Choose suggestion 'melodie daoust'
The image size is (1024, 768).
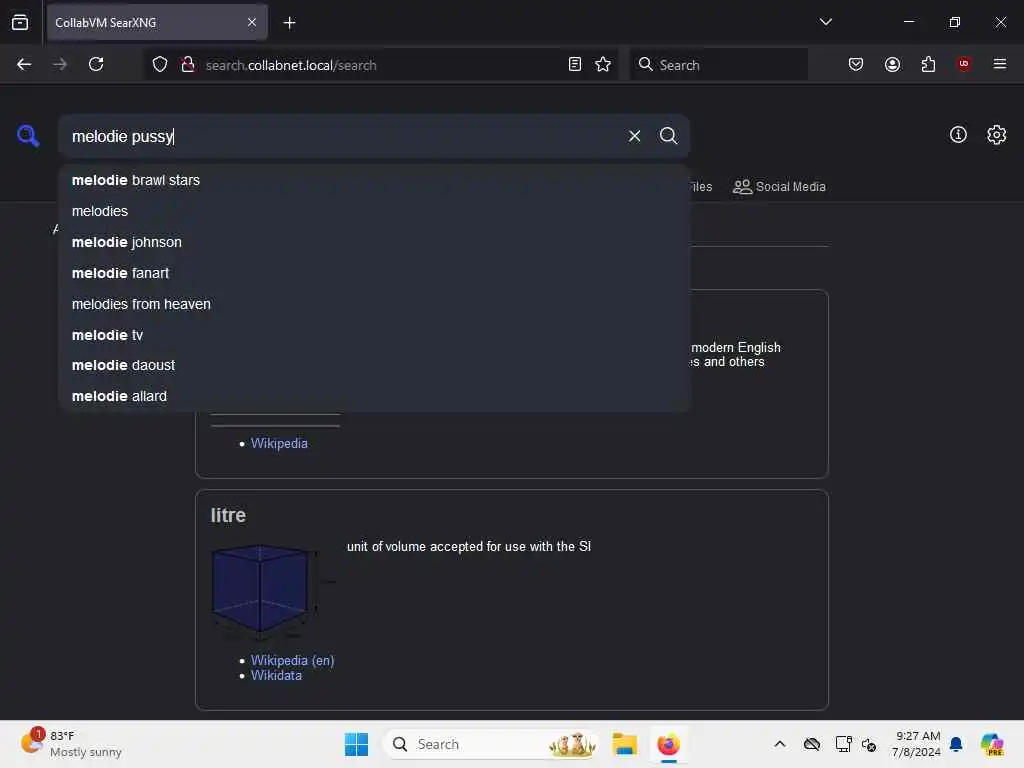click(x=374, y=365)
